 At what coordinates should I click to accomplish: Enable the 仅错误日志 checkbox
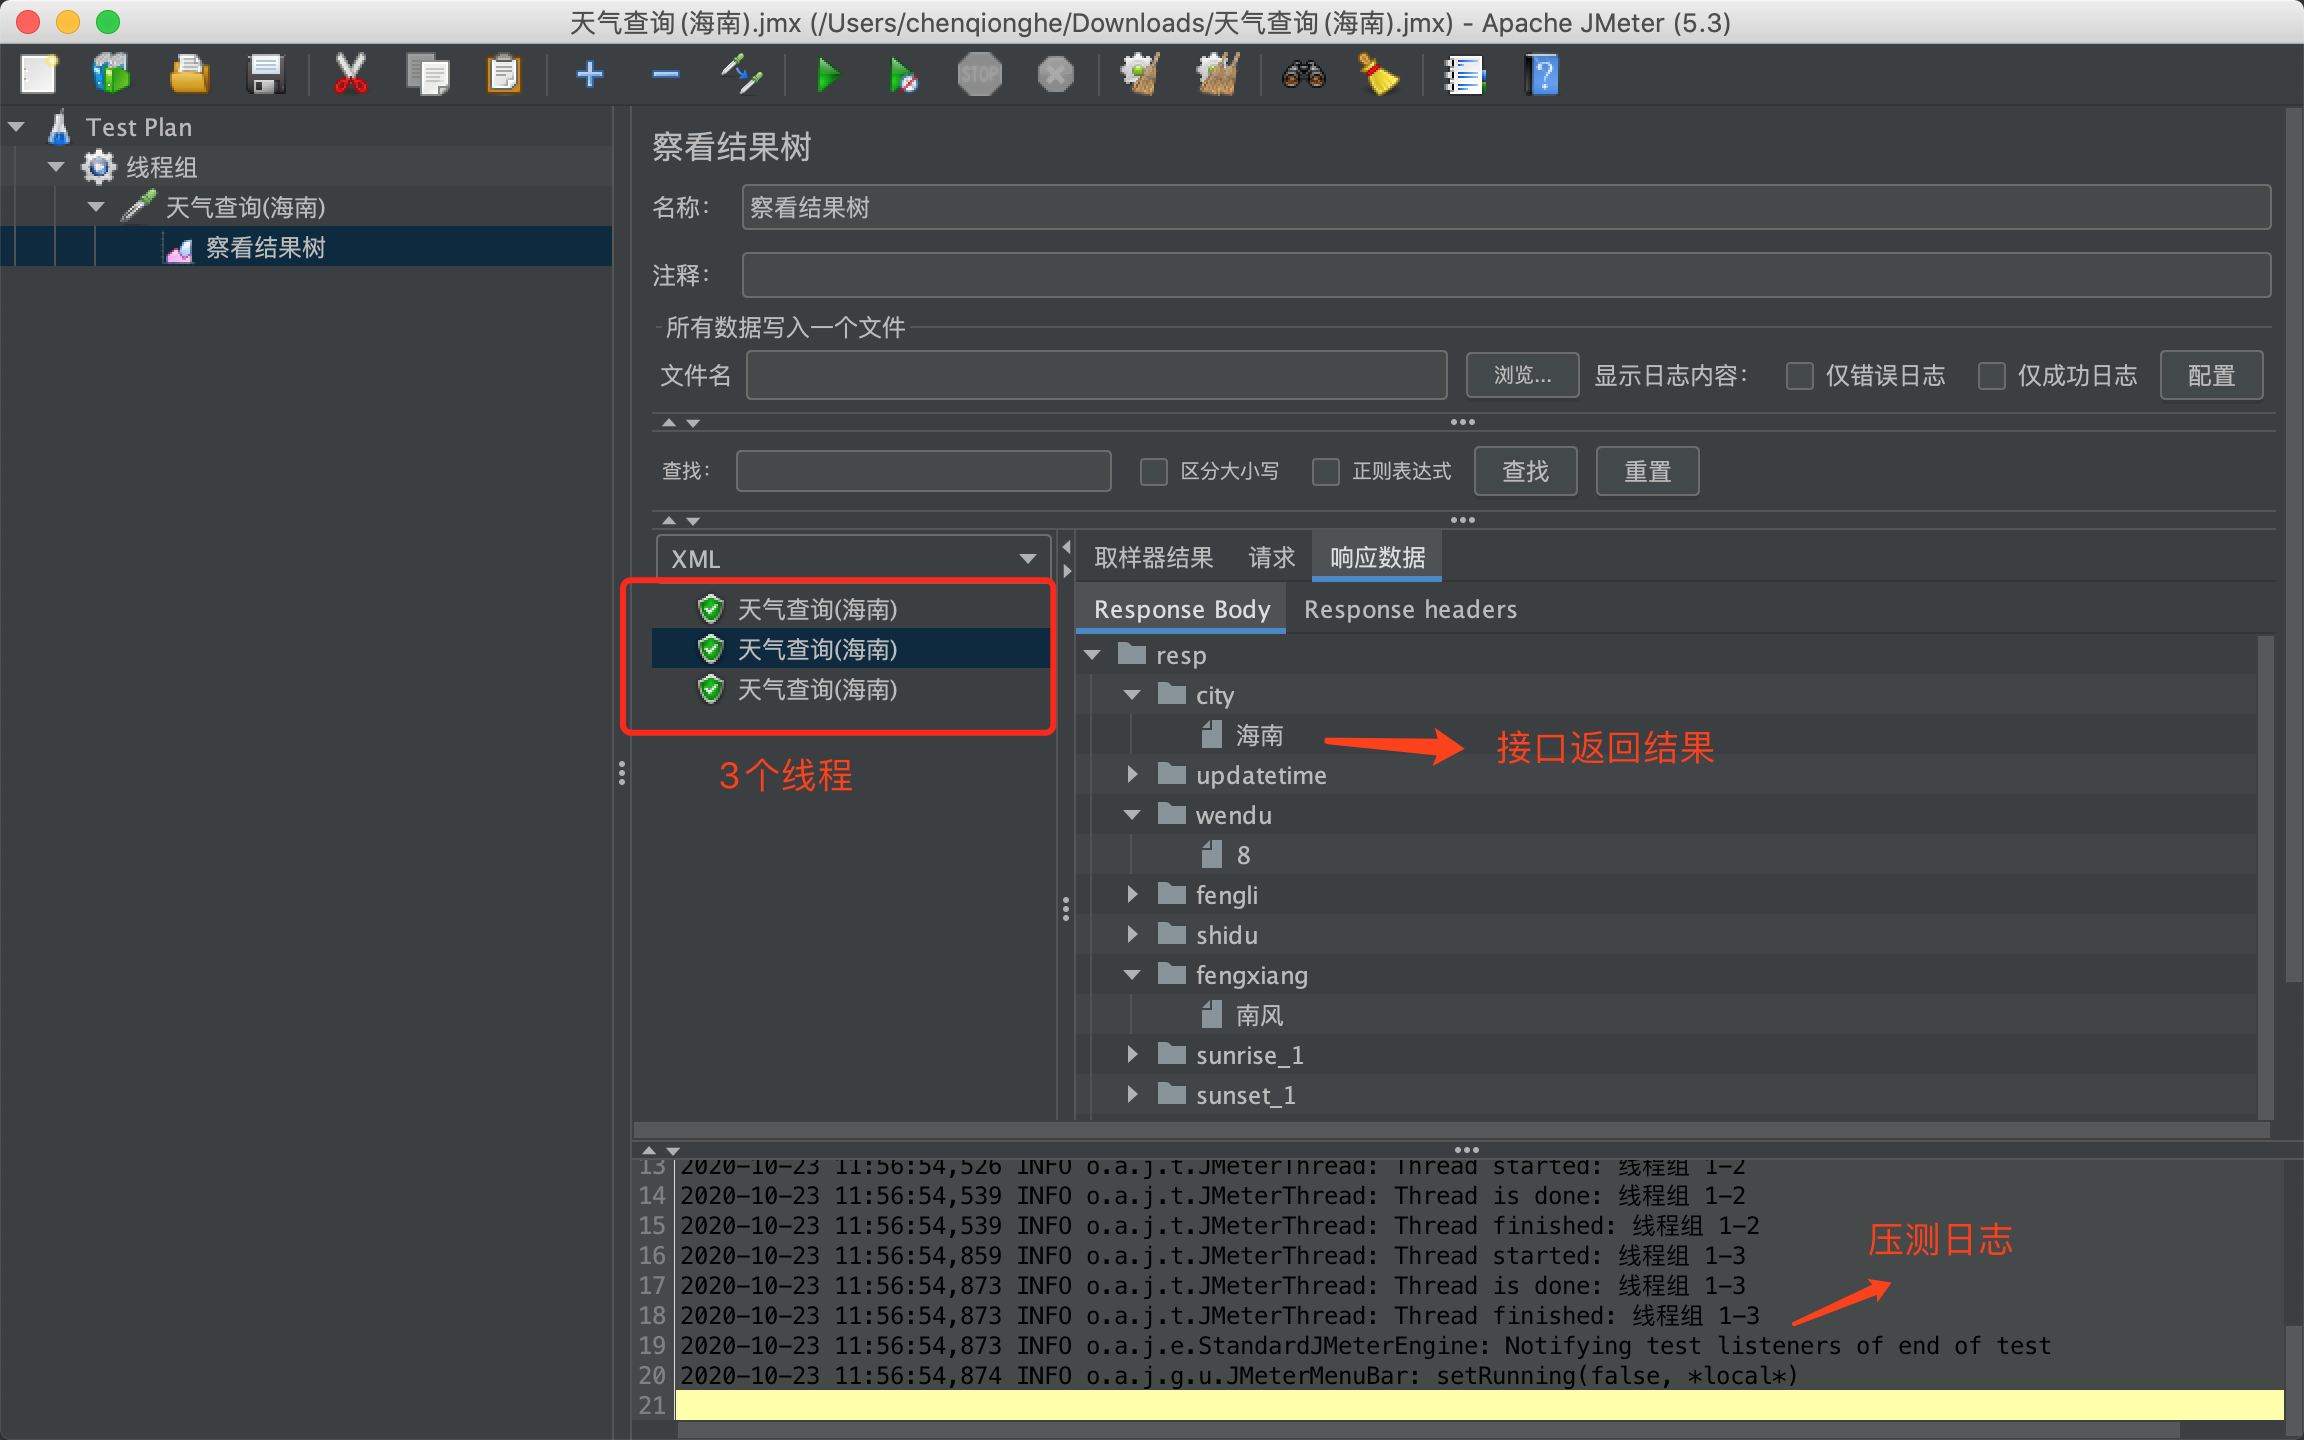[x=1800, y=376]
